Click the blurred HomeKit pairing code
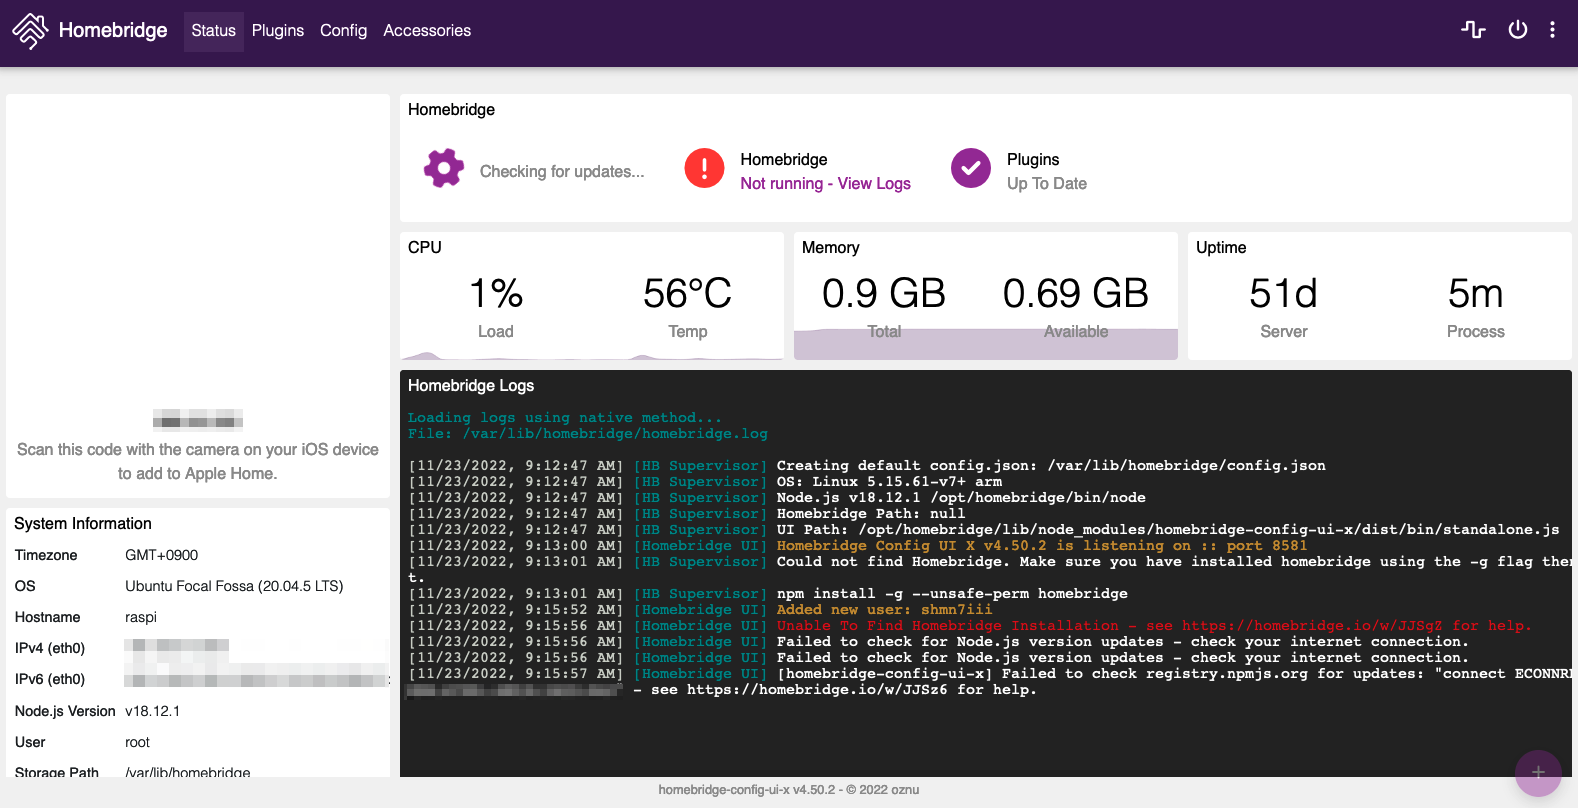The height and width of the screenshot is (808, 1578). coord(198,419)
